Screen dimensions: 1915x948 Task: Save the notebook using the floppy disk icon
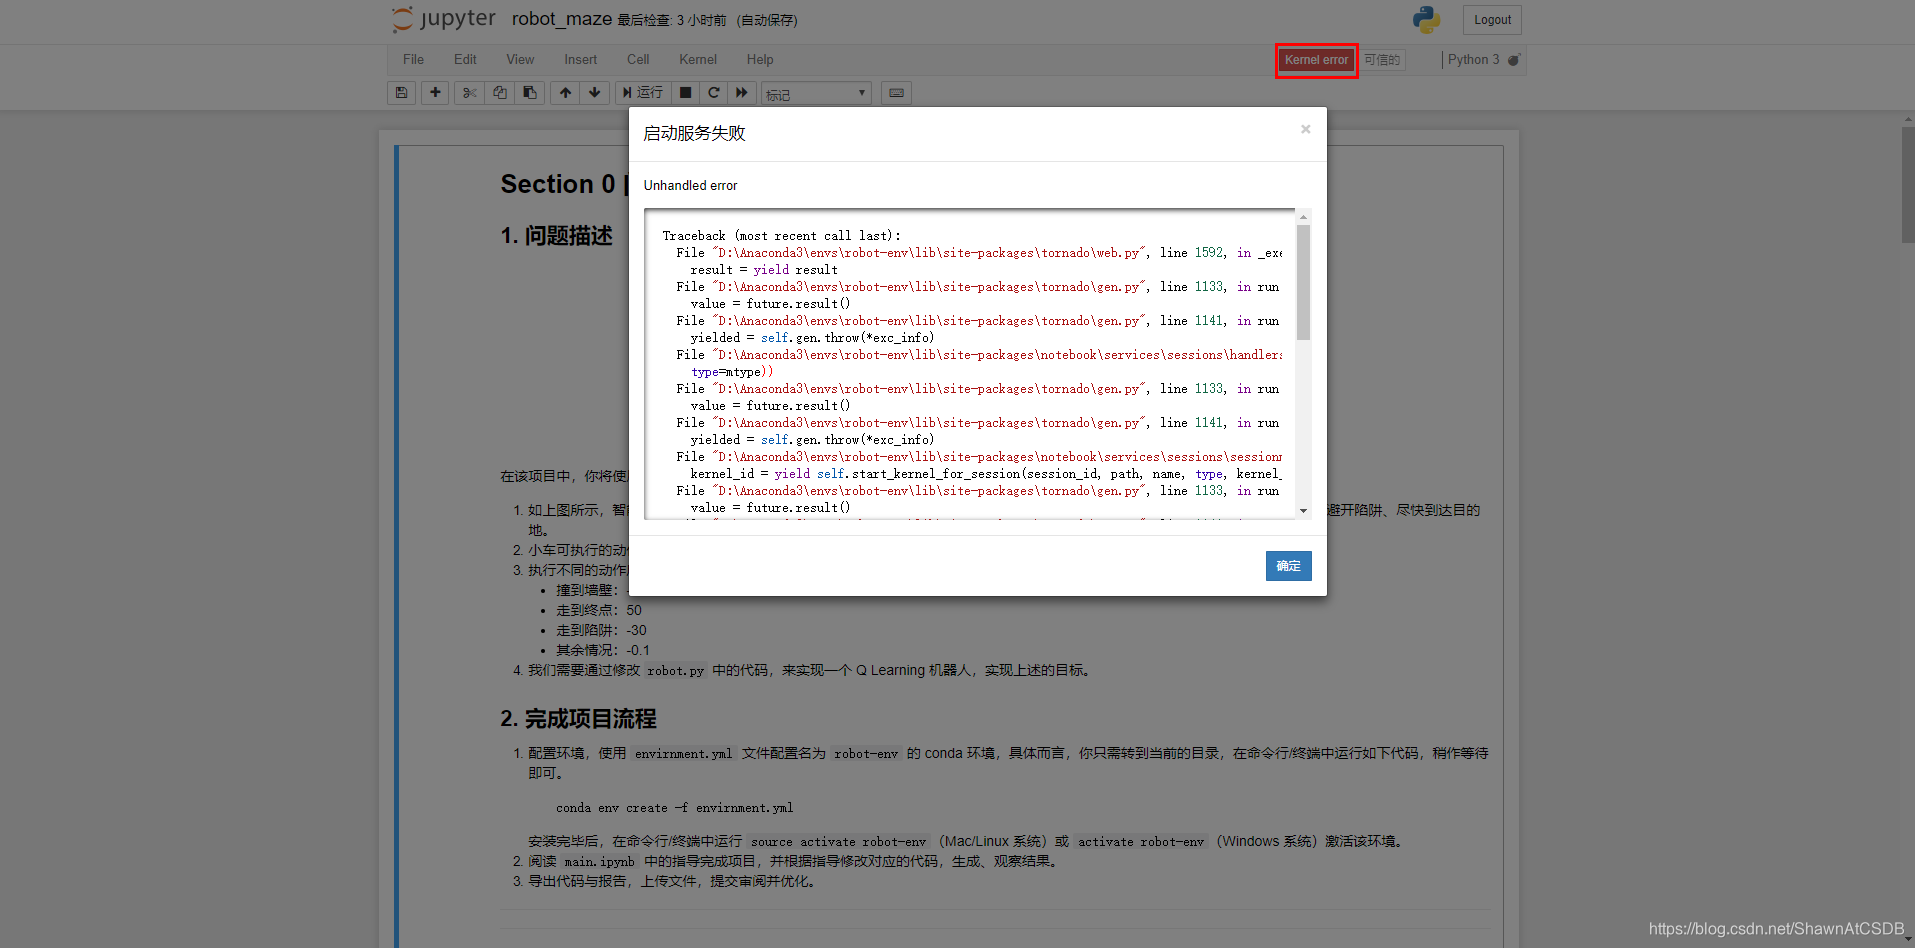pos(401,92)
